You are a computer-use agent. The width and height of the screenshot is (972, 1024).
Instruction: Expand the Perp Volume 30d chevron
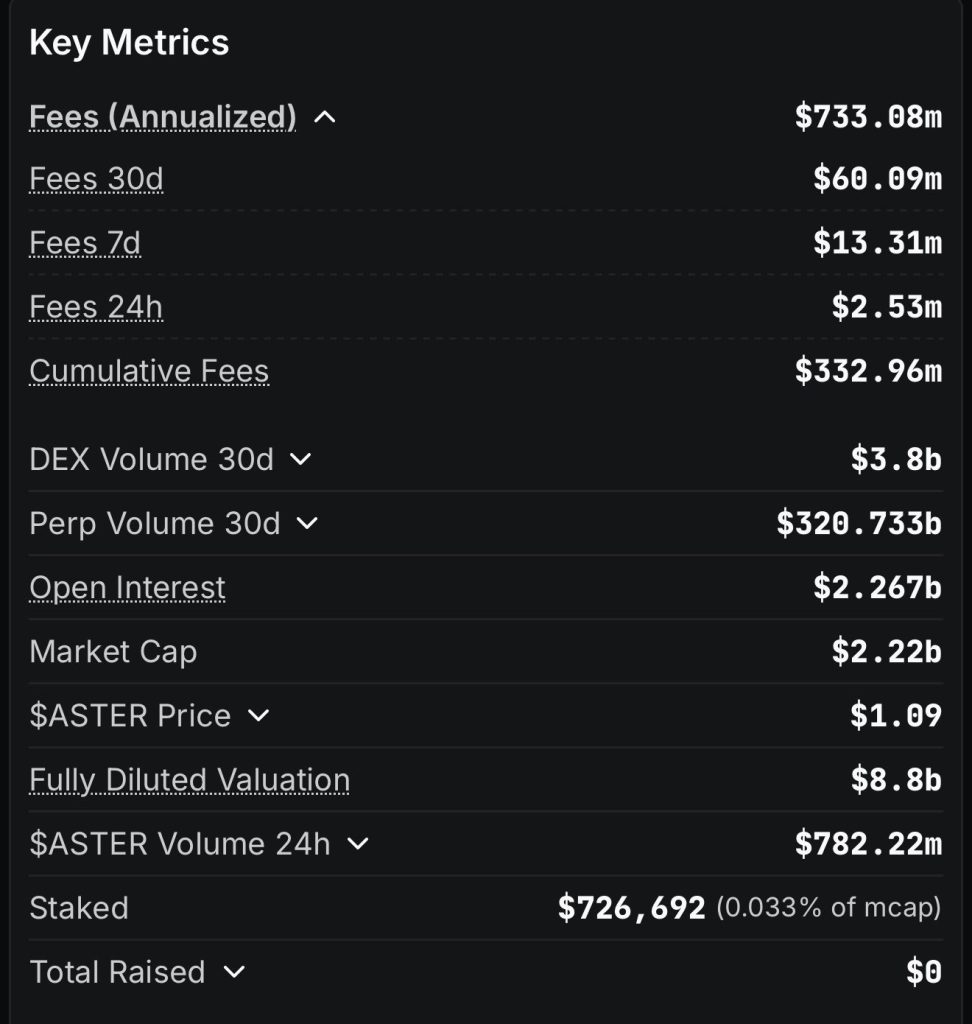307,523
